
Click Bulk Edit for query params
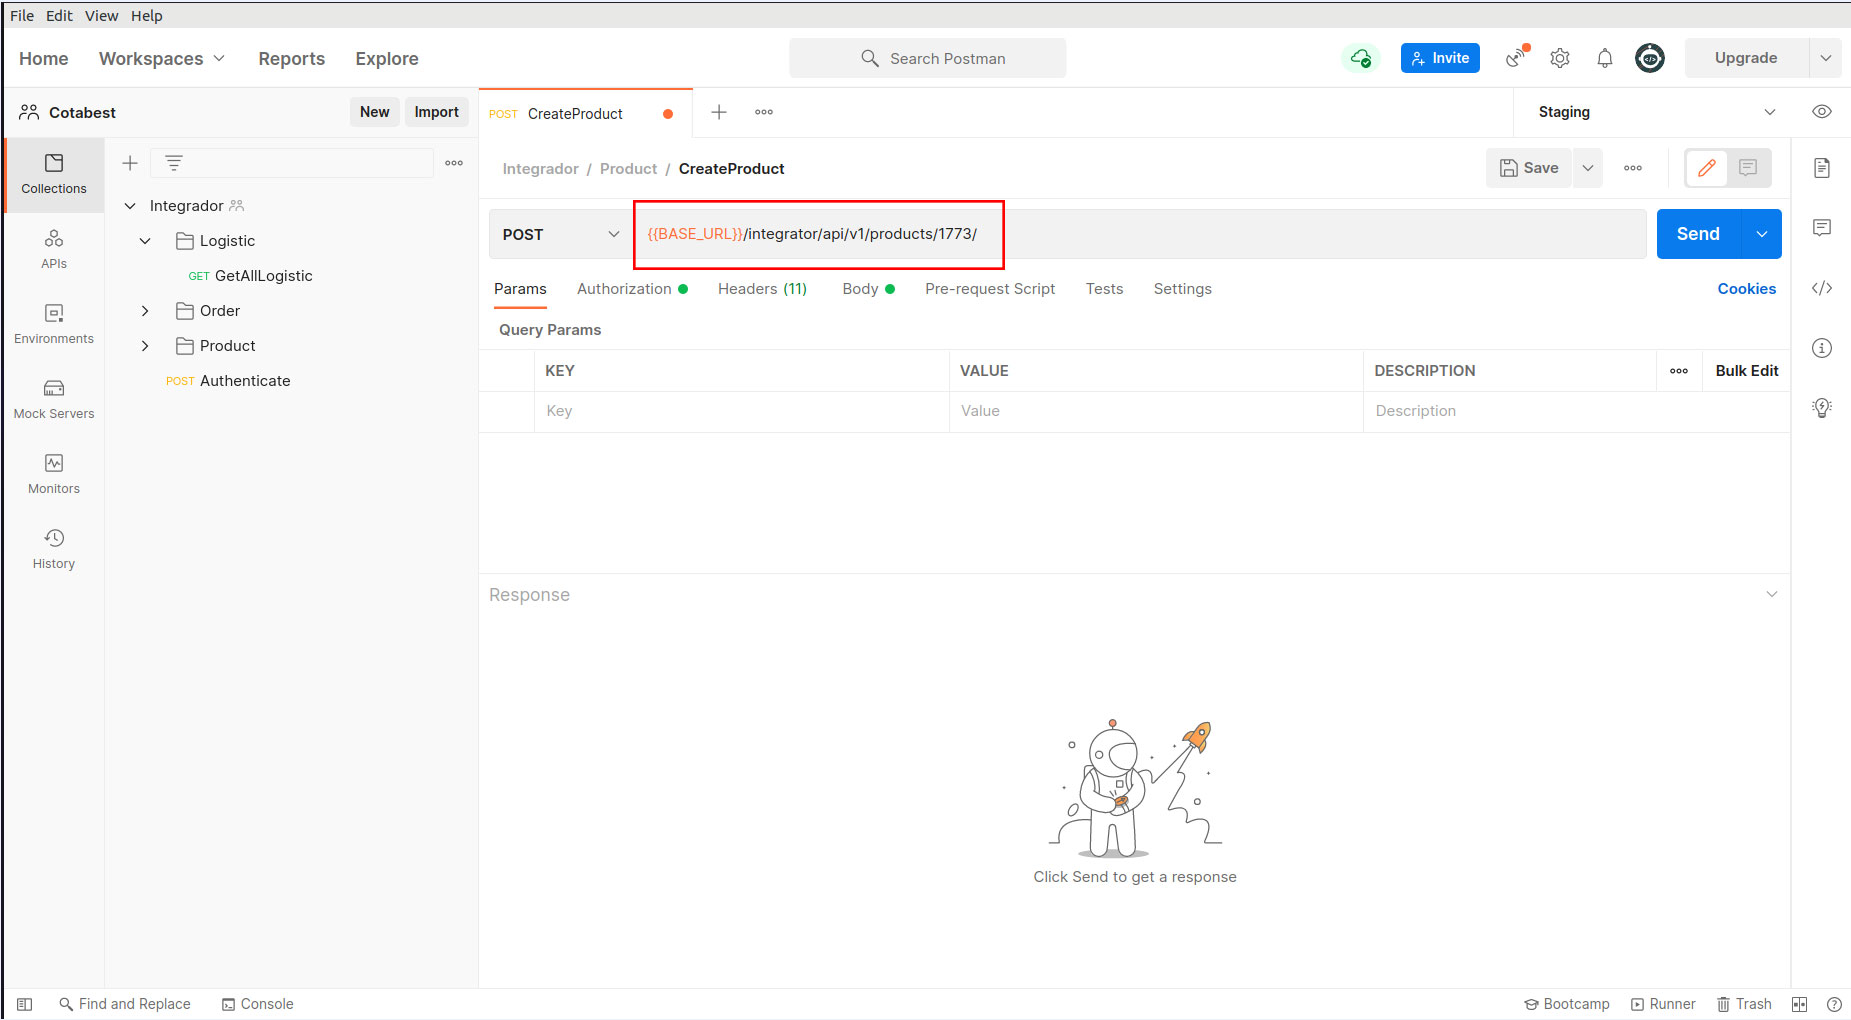(1747, 371)
